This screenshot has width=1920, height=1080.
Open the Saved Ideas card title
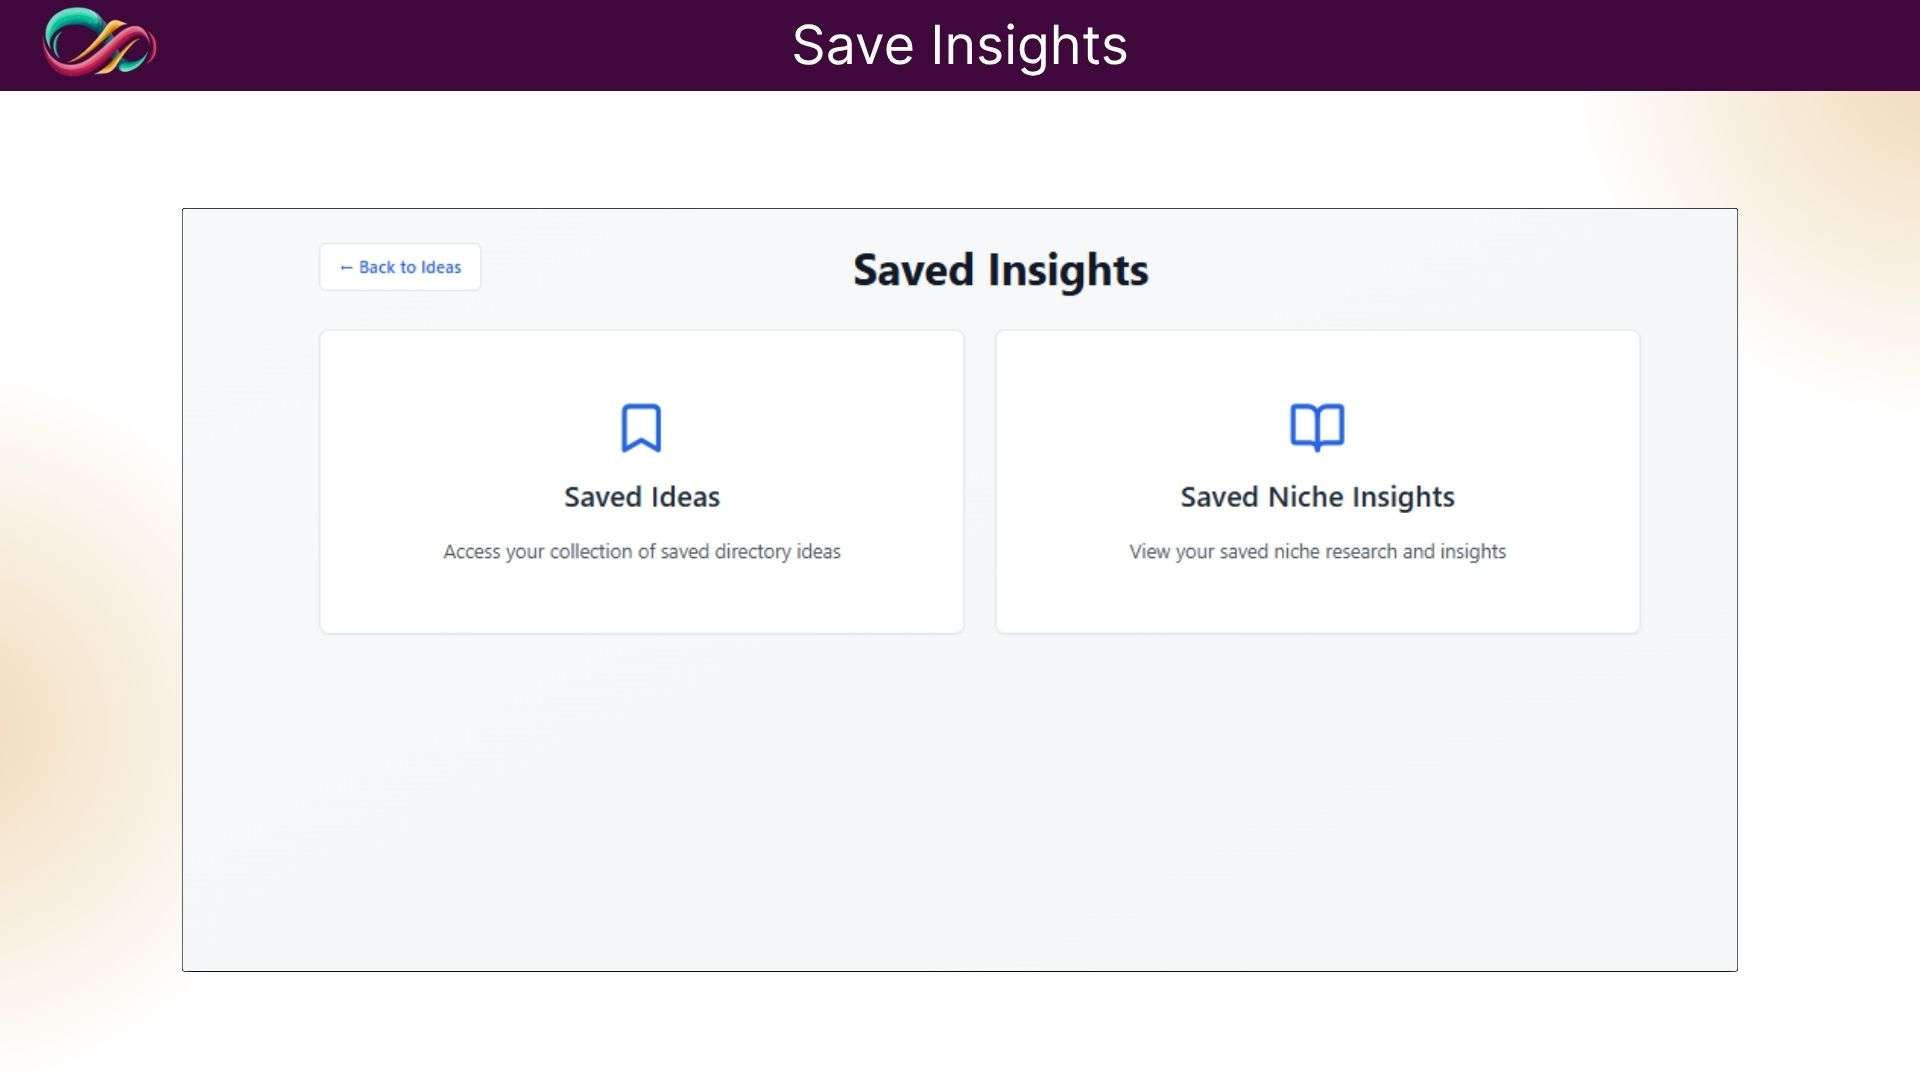click(641, 497)
